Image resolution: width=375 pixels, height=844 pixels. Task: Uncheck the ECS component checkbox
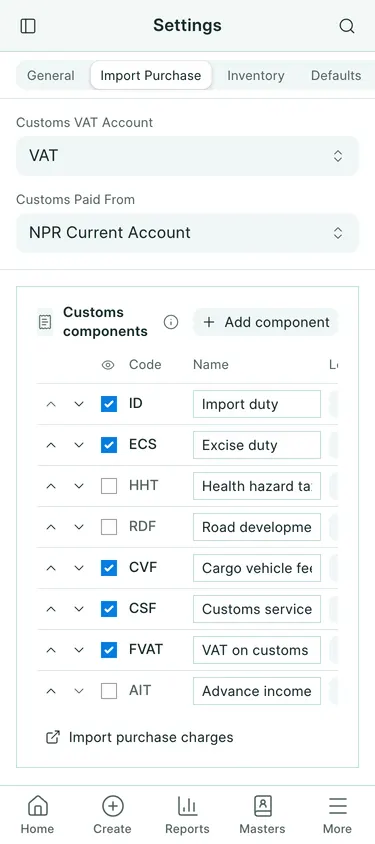tap(109, 445)
